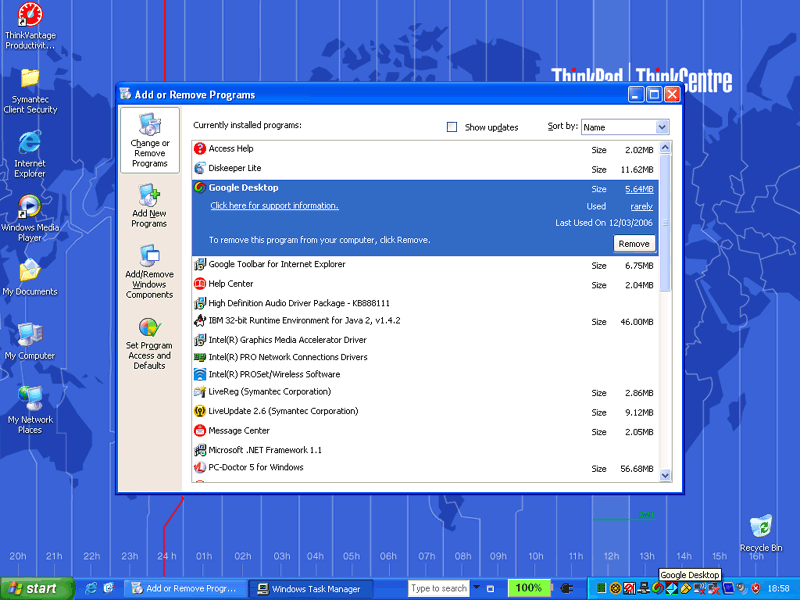
Task: Select Help Center program icon
Action: [x=200, y=284]
